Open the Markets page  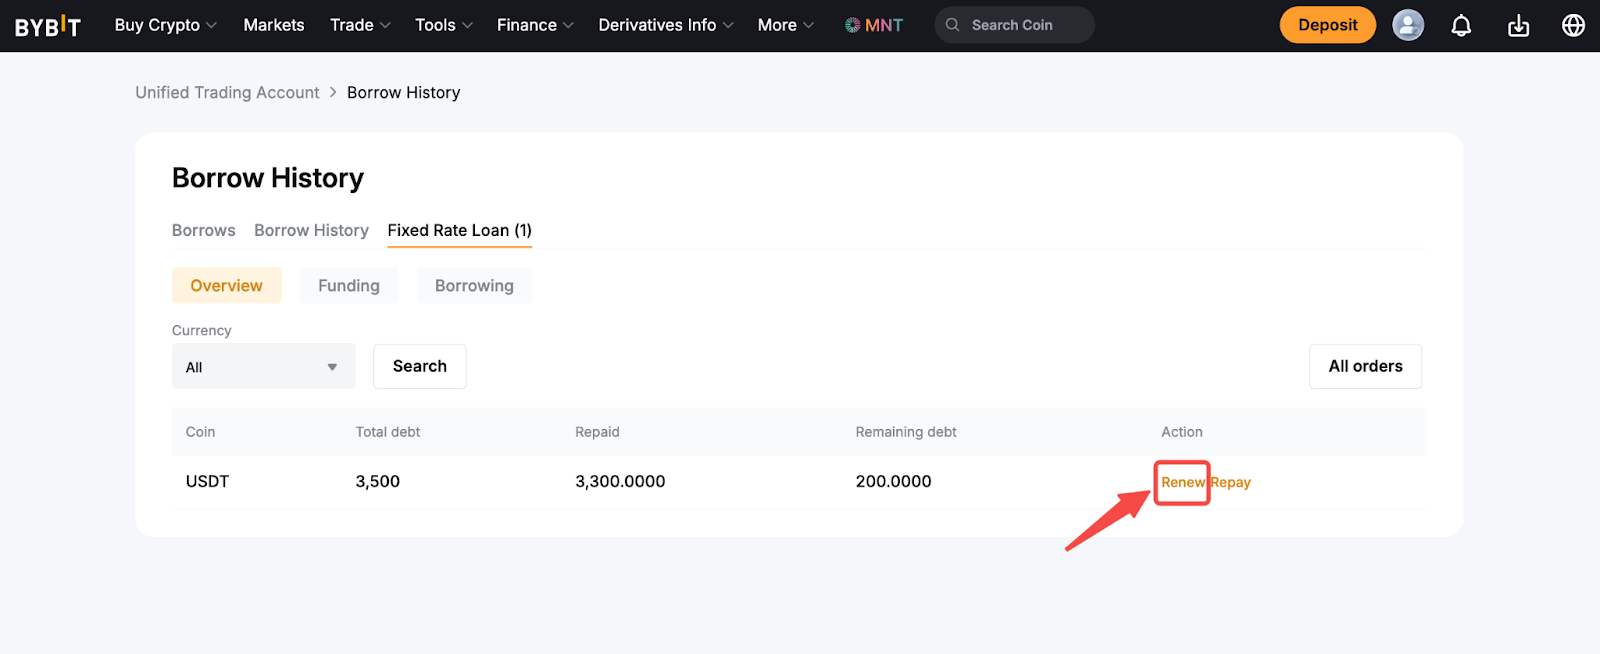[273, 25]
